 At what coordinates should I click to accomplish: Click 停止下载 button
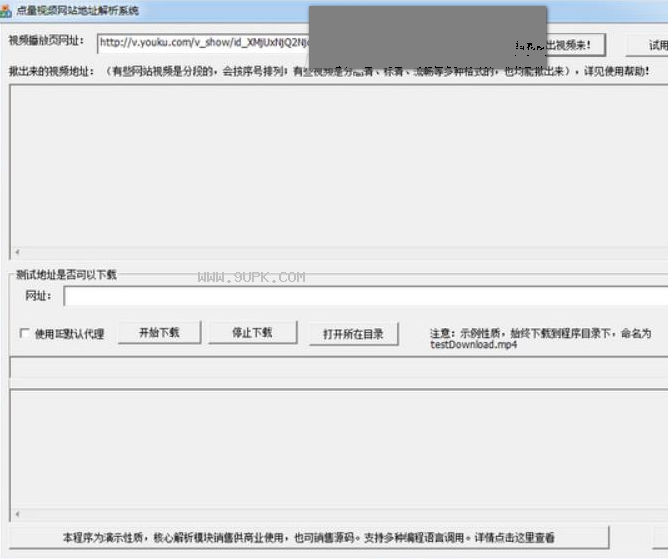252,332
